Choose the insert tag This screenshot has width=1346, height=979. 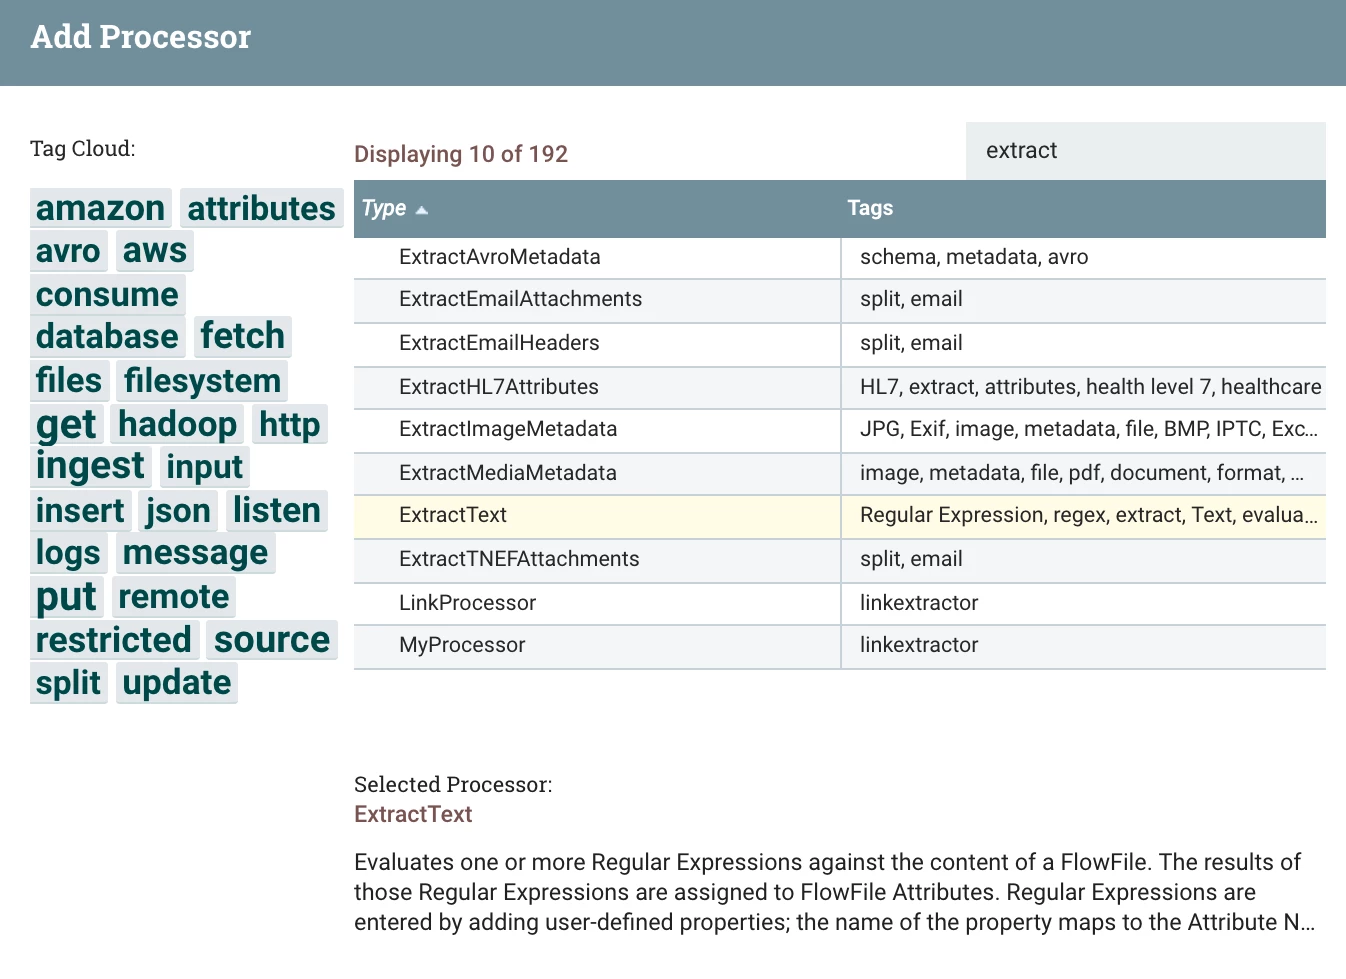81,510
